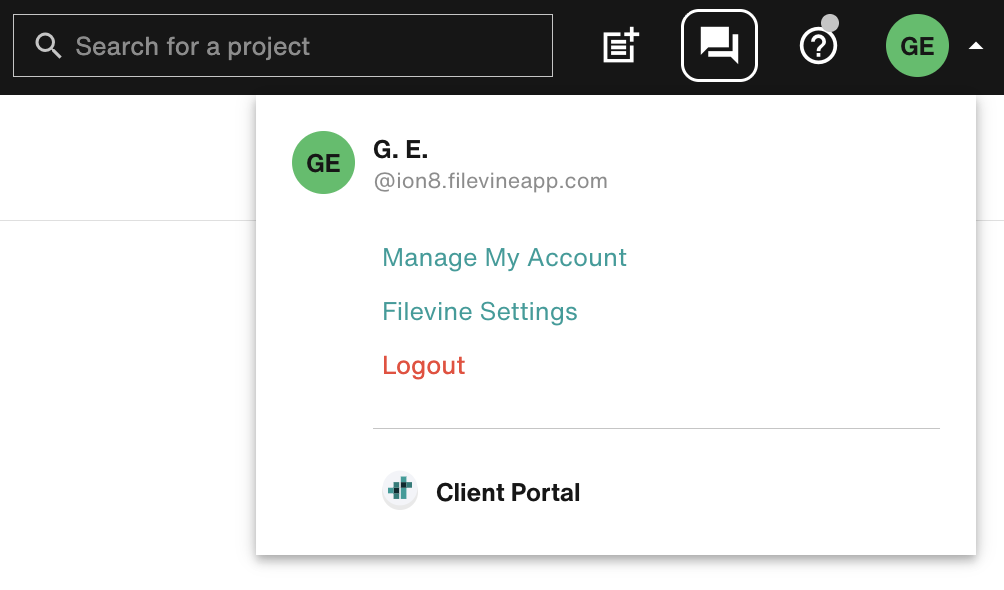Open the help question mark icon

pyautogui.click(x=818, y=46)
